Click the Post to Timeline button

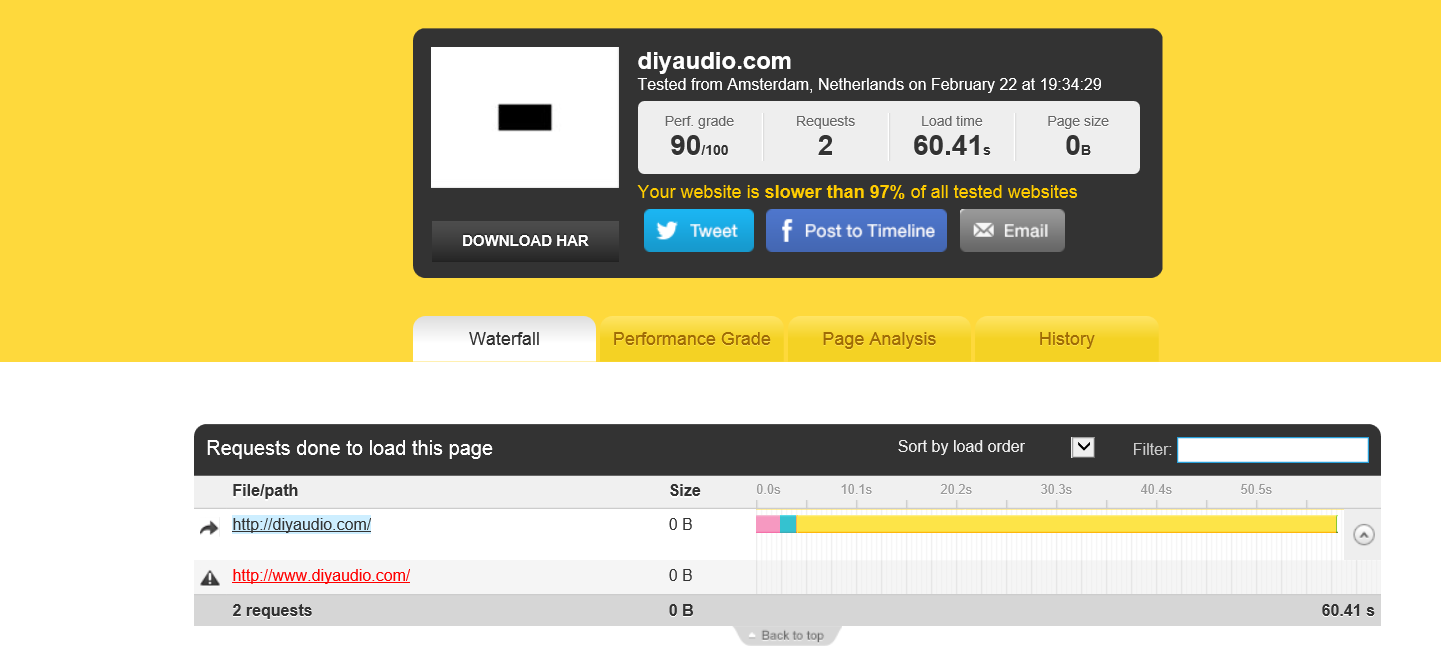click(x=856, y=230)
